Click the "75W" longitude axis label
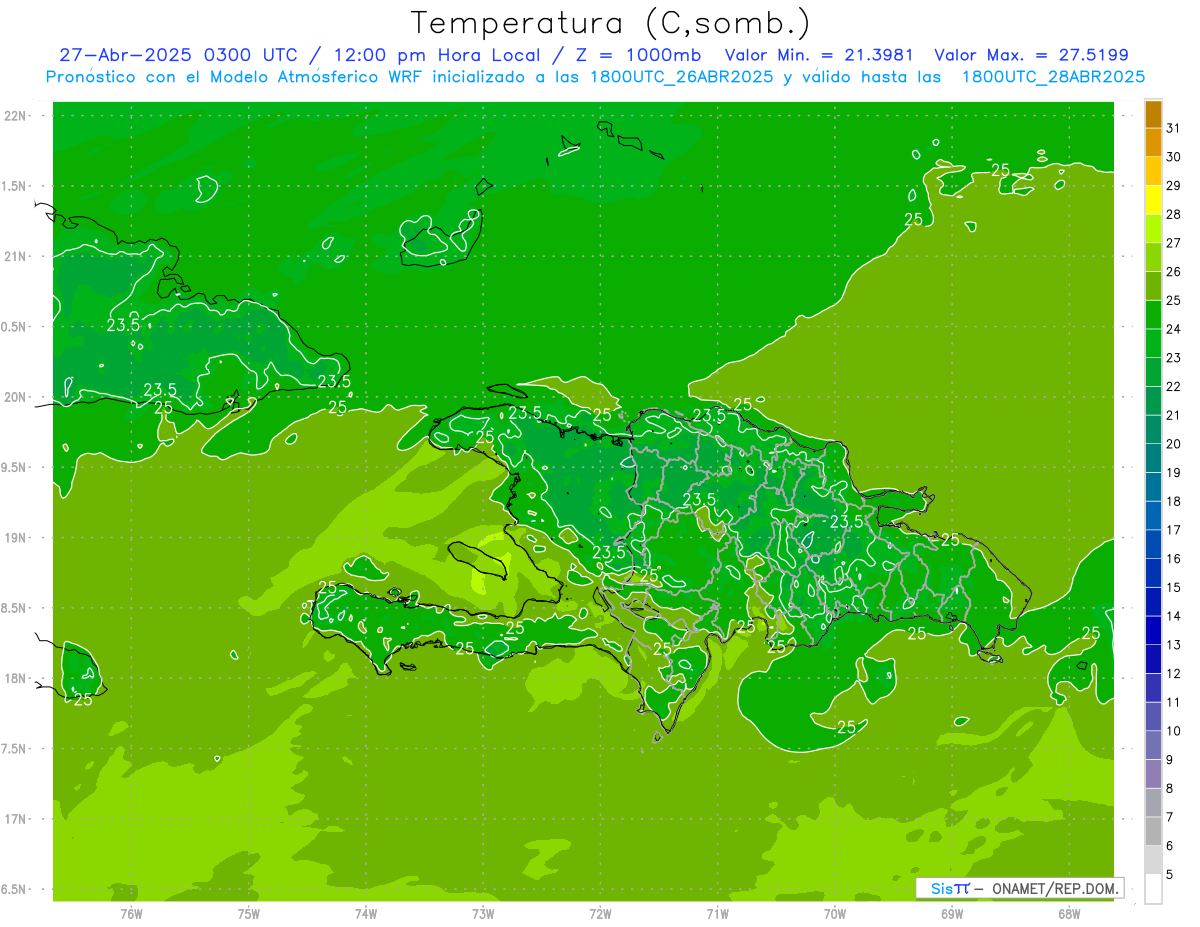1200x927 pixels. 249,915
